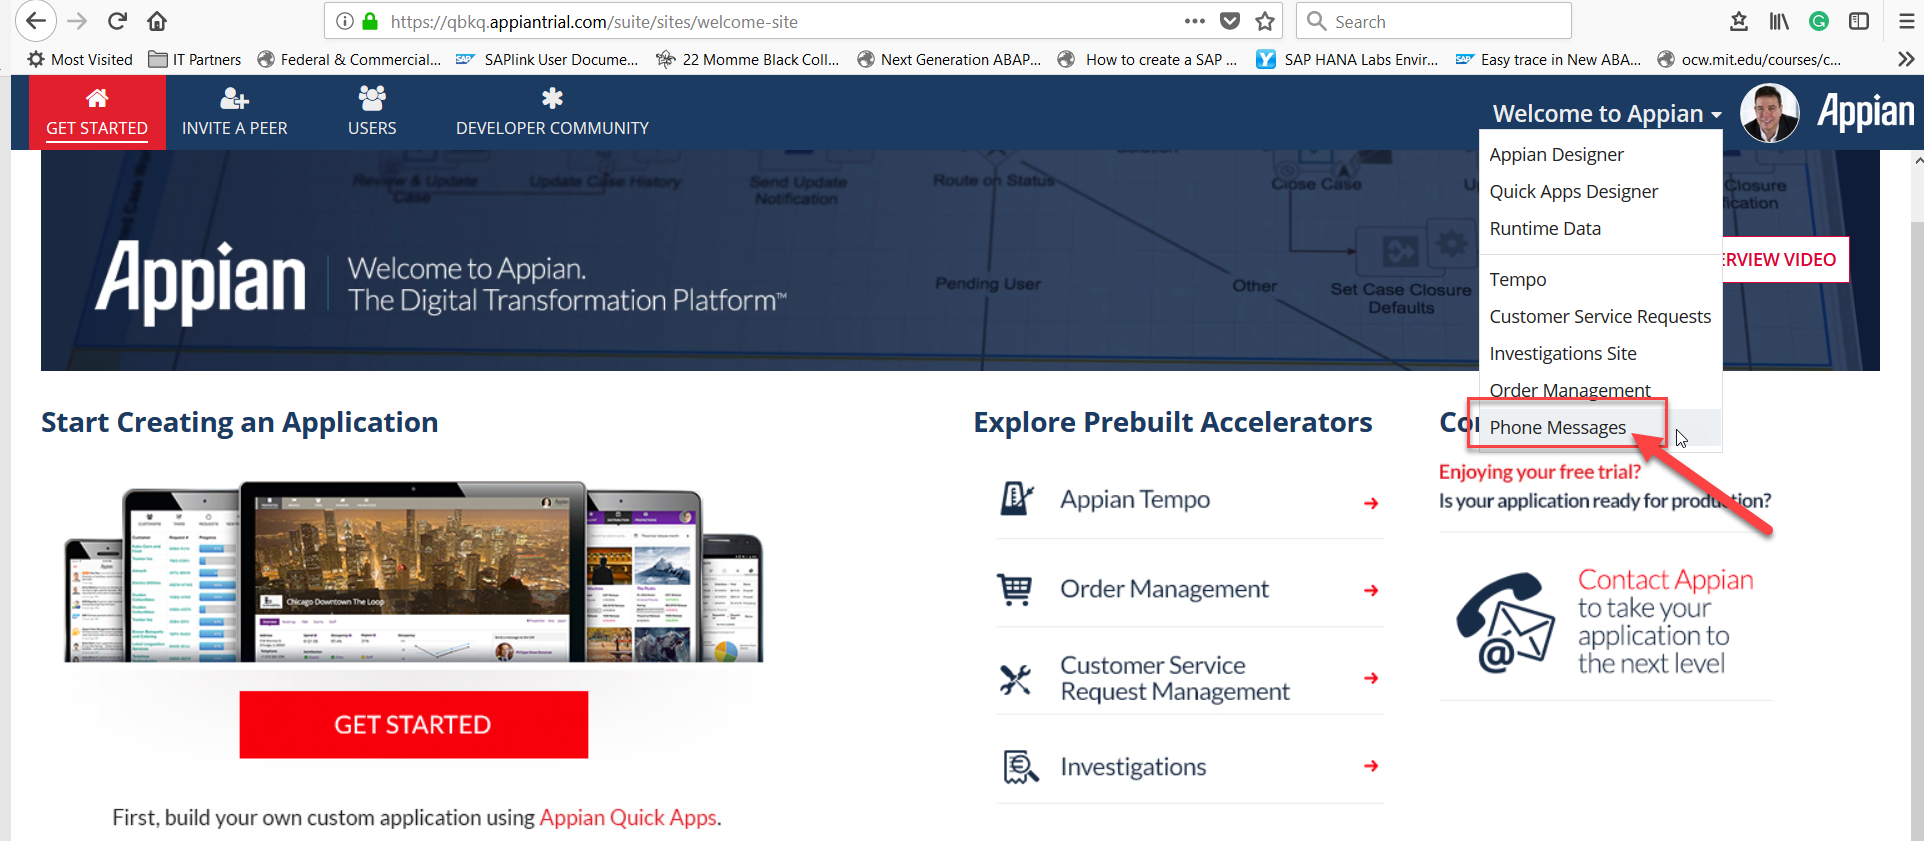Go to the browser Home icon

click(157, 21)
